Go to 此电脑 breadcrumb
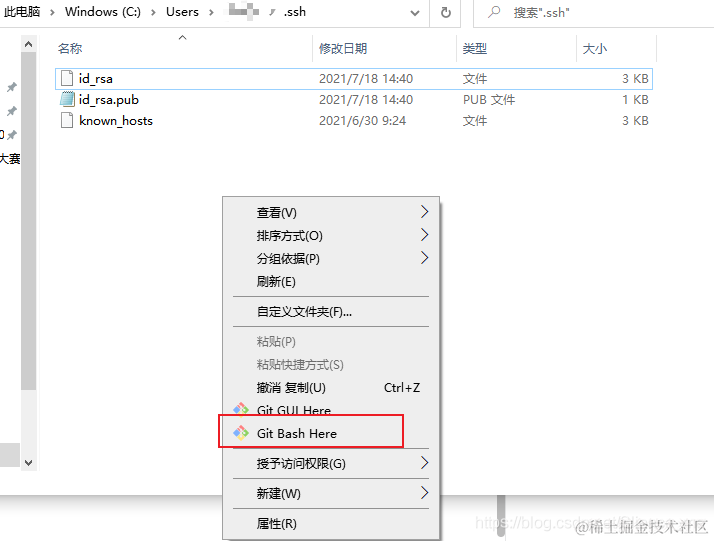This screenshot has height=541, width=714. pos(22,12)
